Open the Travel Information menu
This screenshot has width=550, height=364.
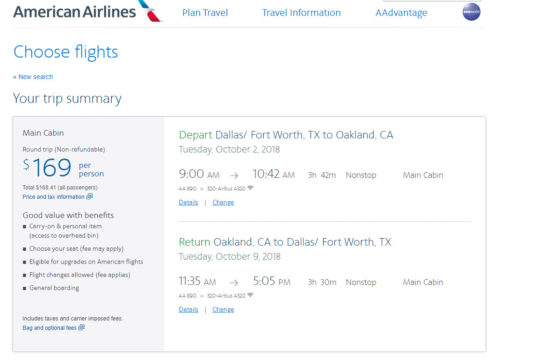coord(301,13)
